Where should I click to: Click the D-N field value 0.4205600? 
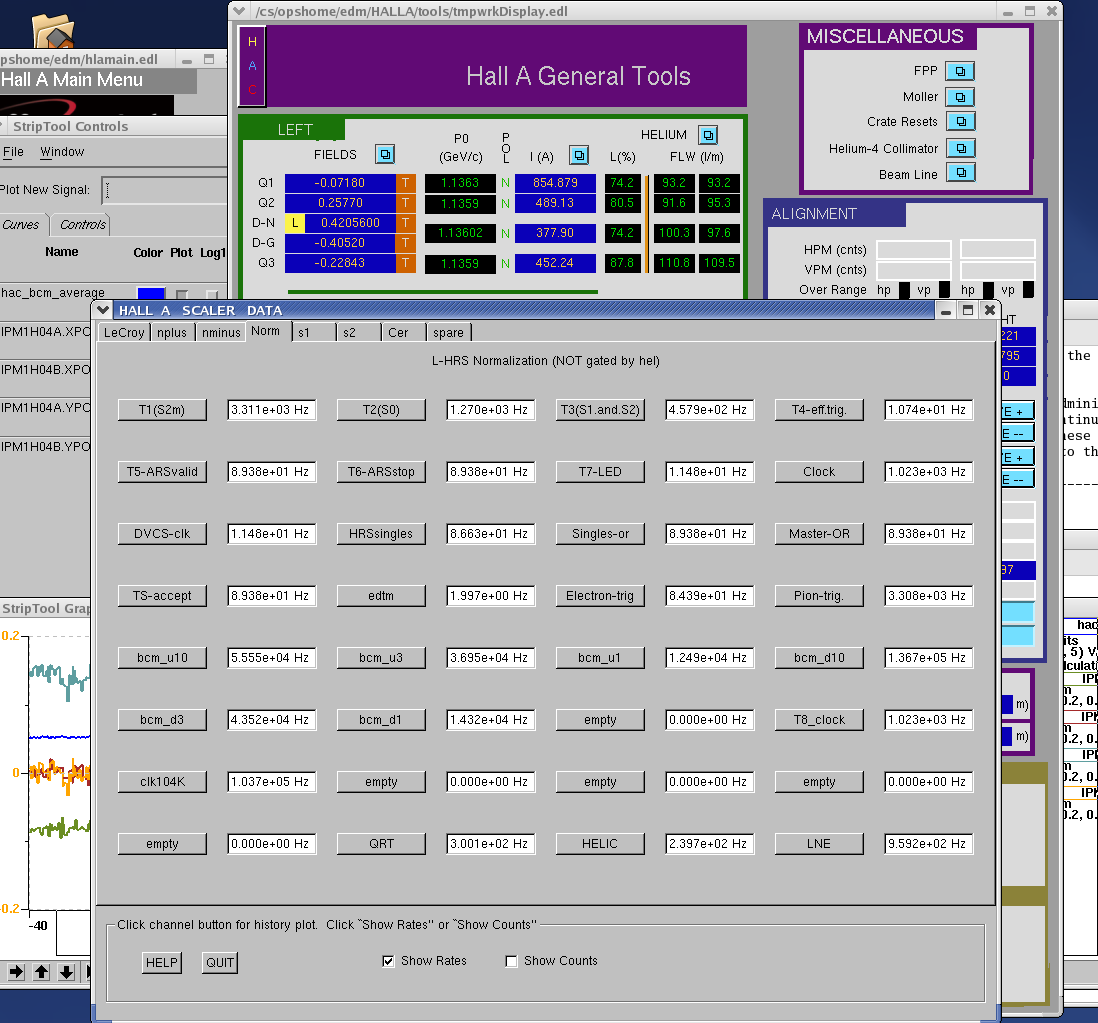350,223
